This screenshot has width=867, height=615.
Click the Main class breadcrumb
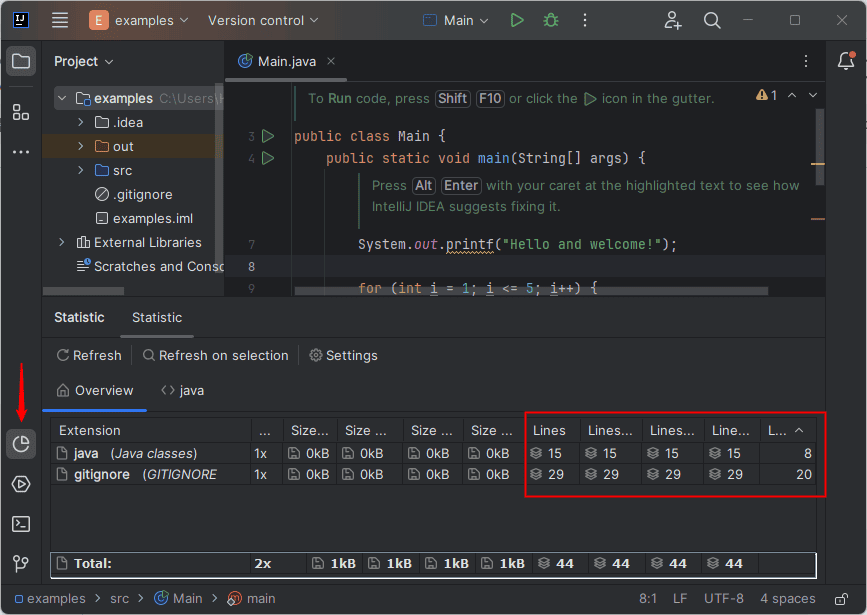click(x=178, y=599)
